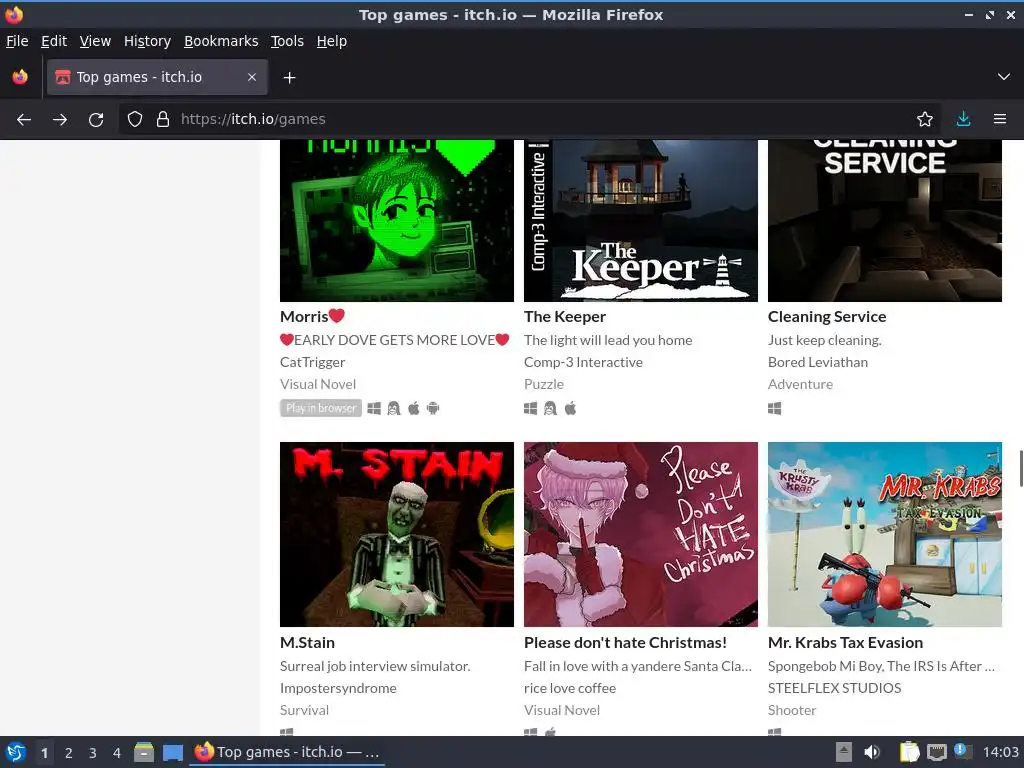Open Firefox hamburger application menu
This screenshot has width=1024, height=768.
(x=1000, y=119)
